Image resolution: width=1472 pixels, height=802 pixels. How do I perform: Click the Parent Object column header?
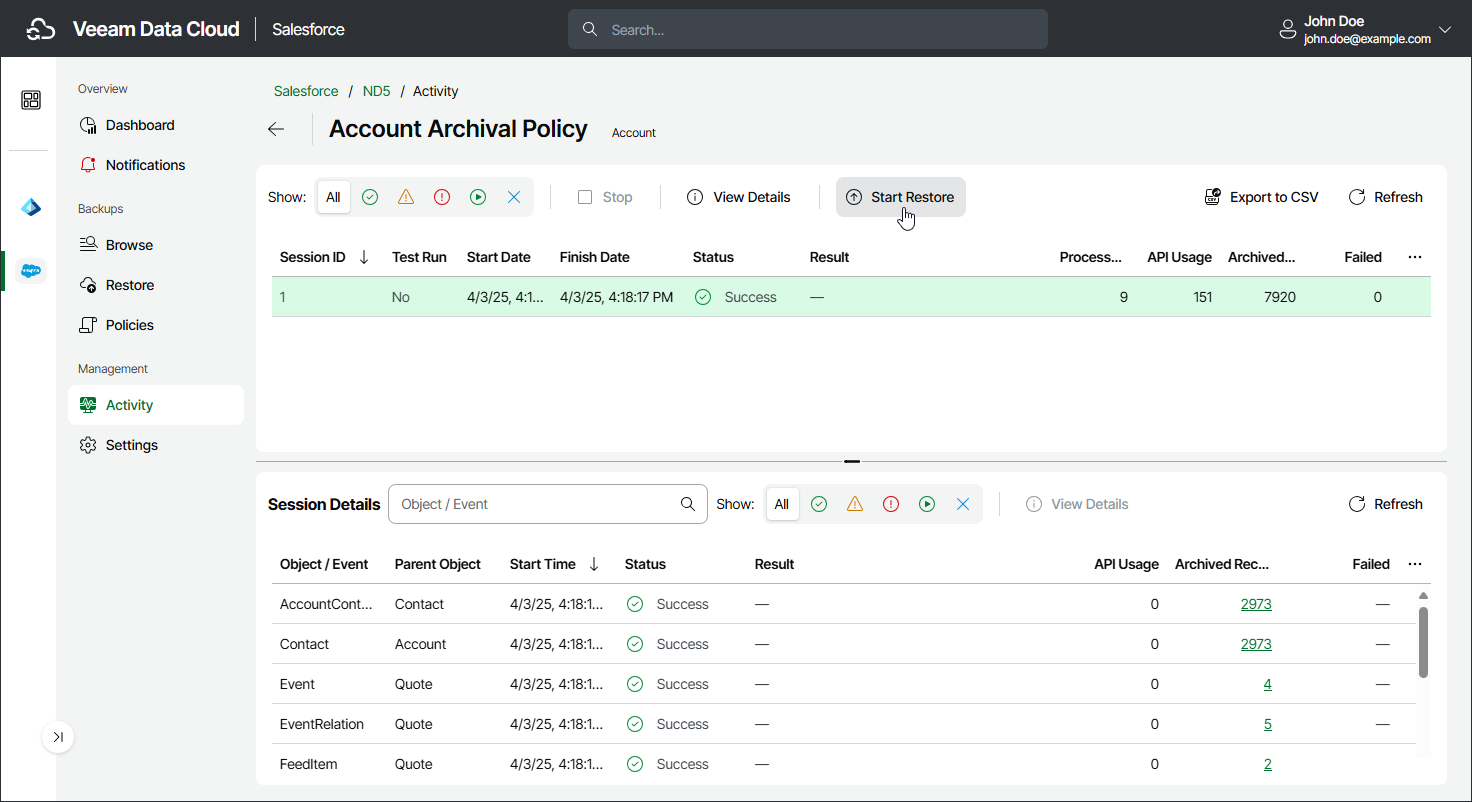(x=438, y=564)
